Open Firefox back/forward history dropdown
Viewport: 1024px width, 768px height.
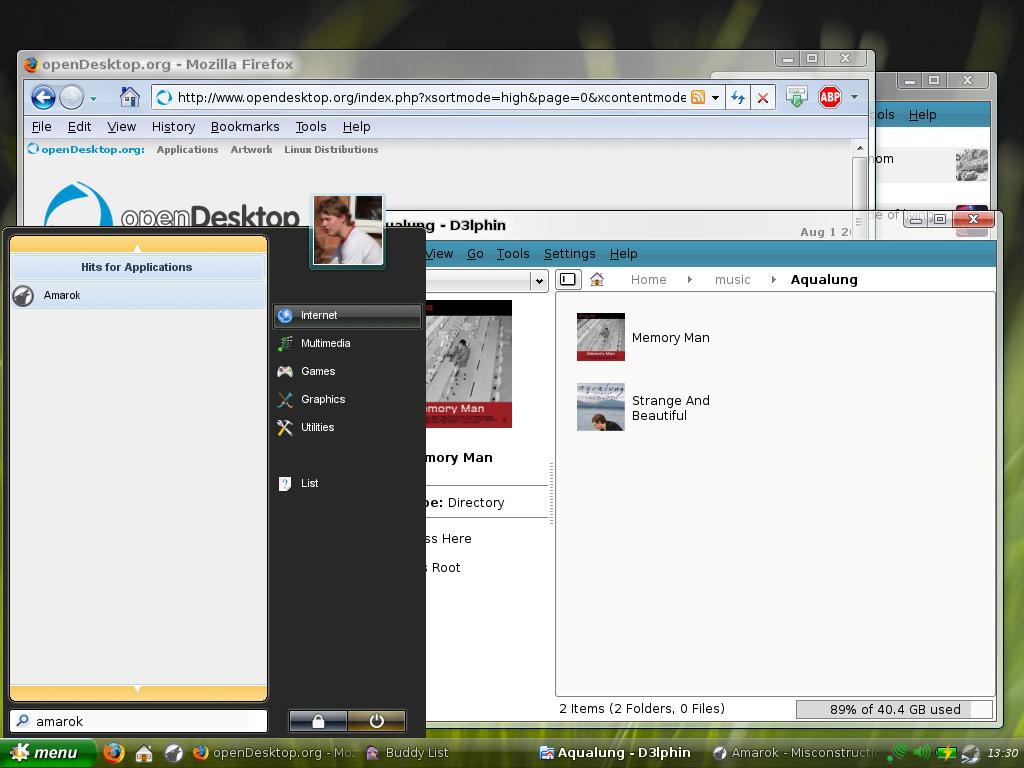(x=93, y=99)
